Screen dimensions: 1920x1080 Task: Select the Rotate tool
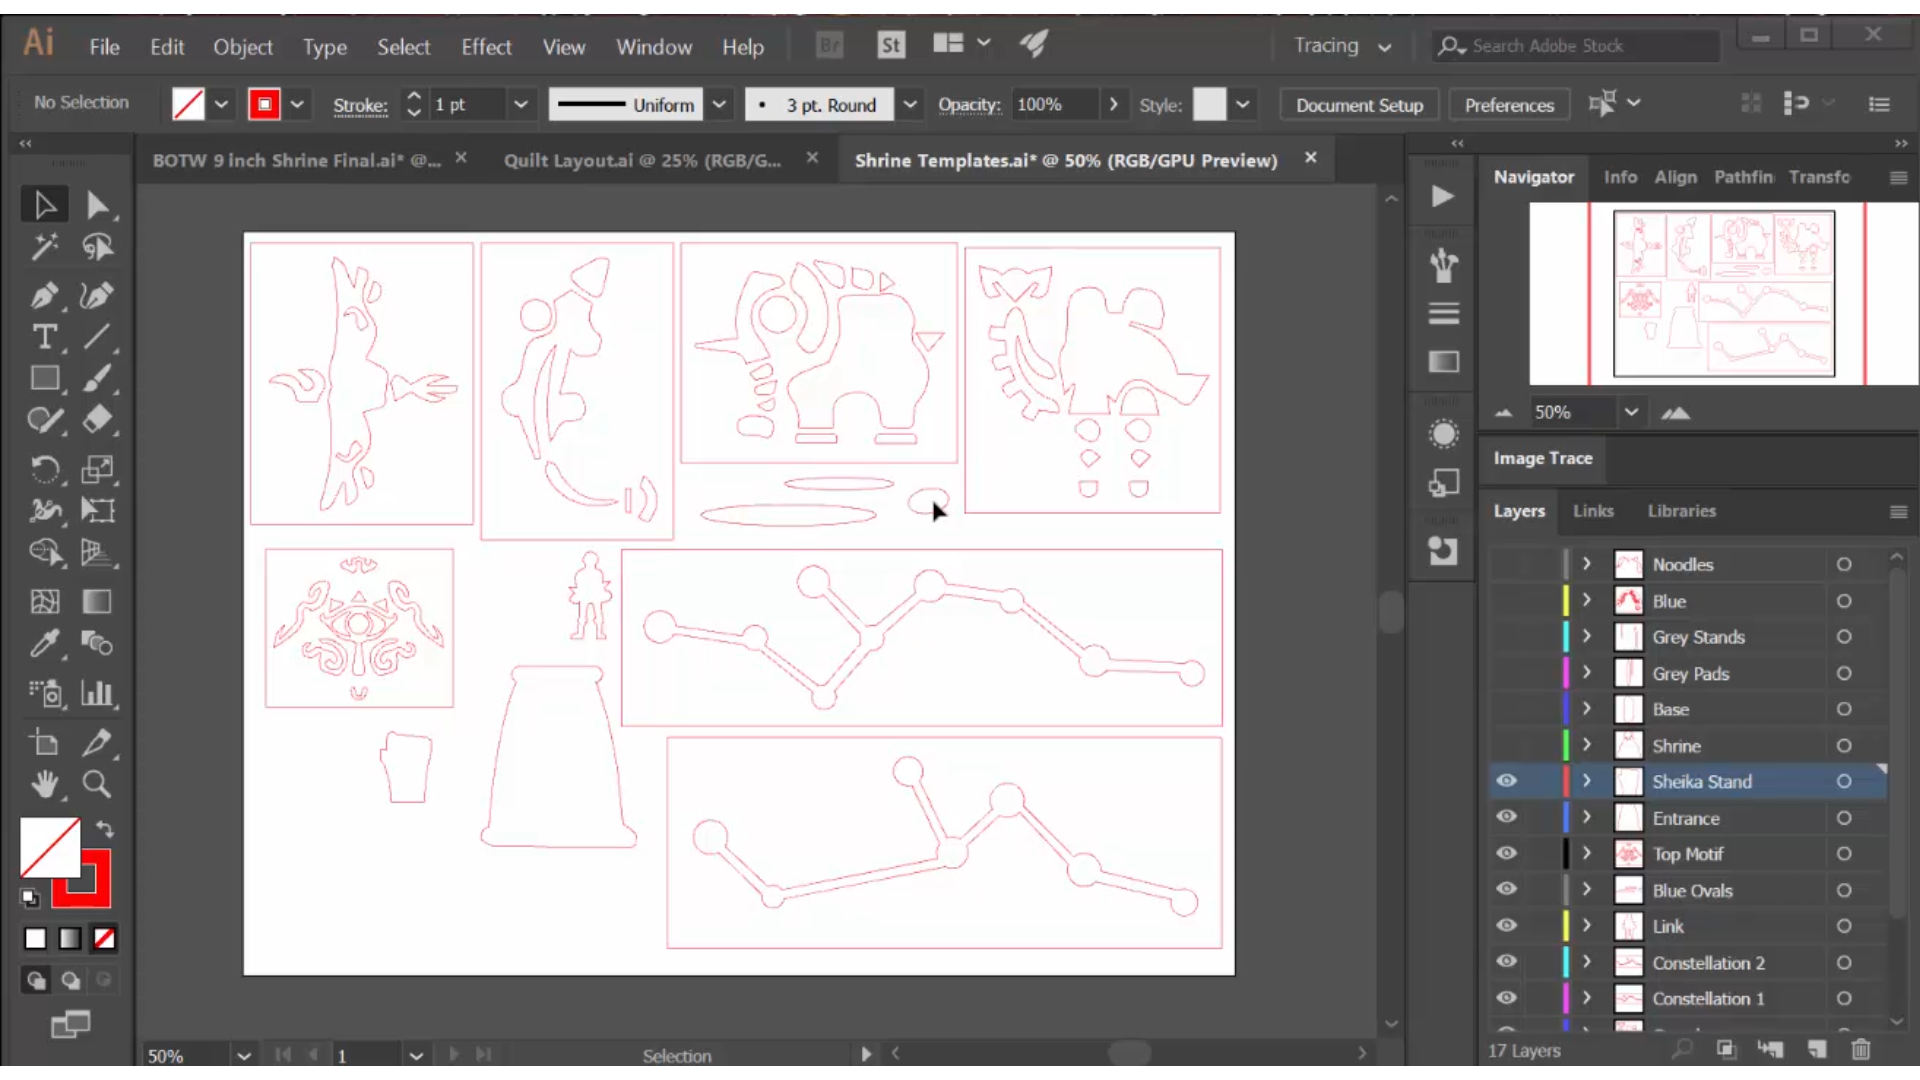click(44, 469)
